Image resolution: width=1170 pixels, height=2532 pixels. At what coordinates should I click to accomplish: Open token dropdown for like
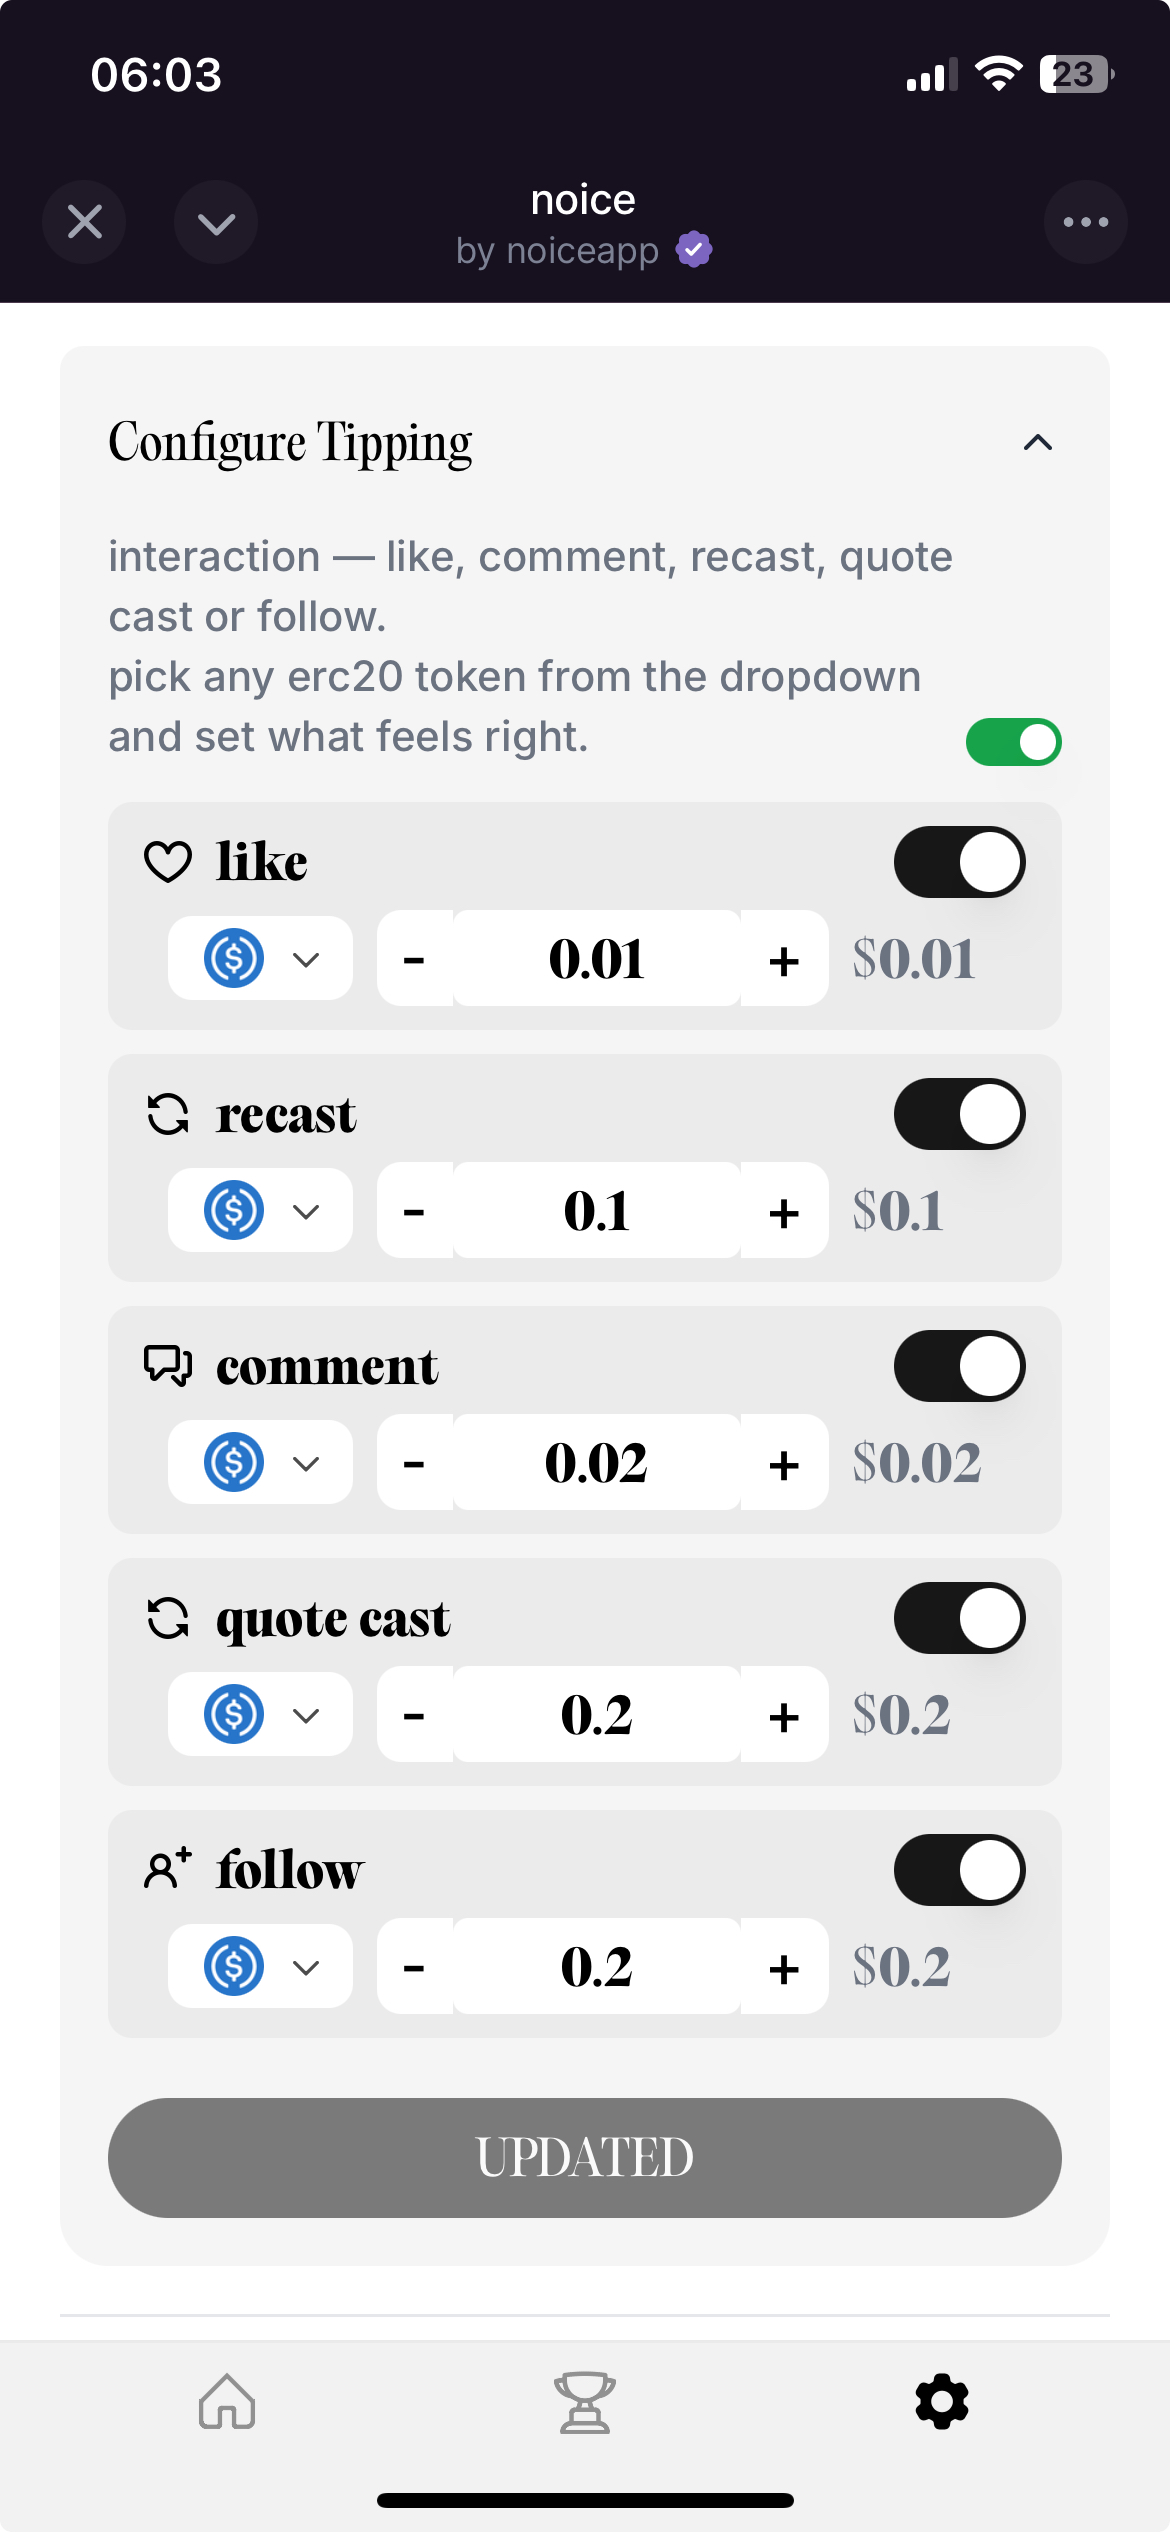tap(260, 958)
